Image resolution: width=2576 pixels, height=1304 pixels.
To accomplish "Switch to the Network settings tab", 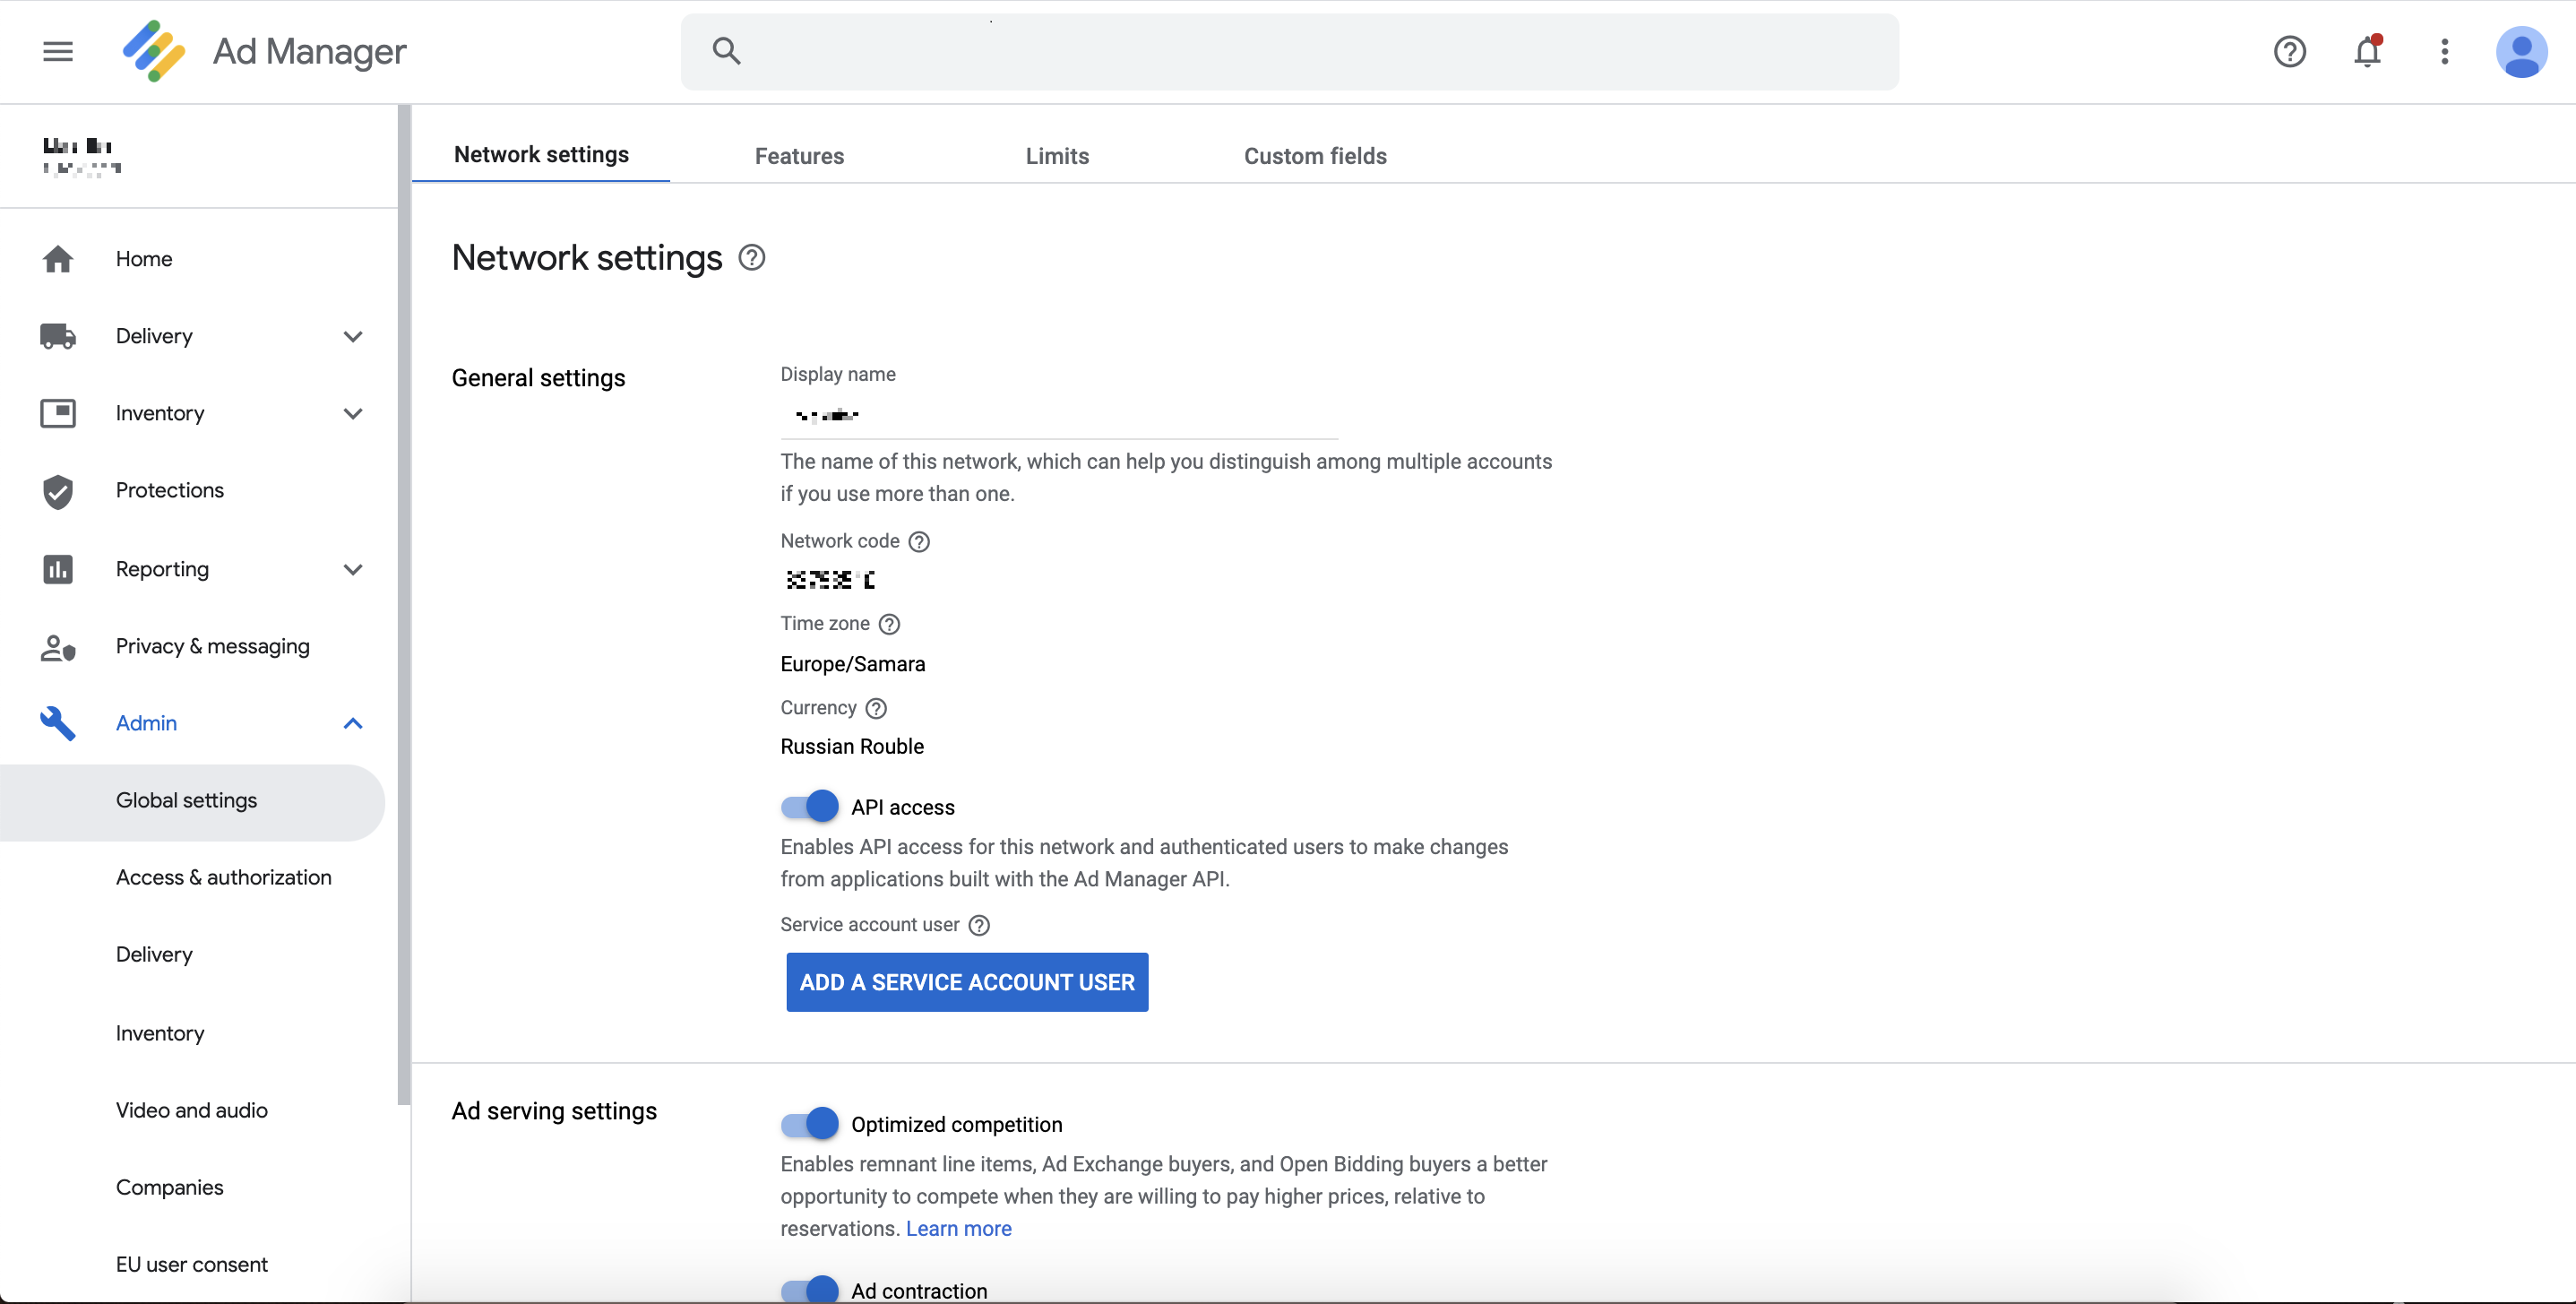I will pyautogui.click(x=541, y=154).
